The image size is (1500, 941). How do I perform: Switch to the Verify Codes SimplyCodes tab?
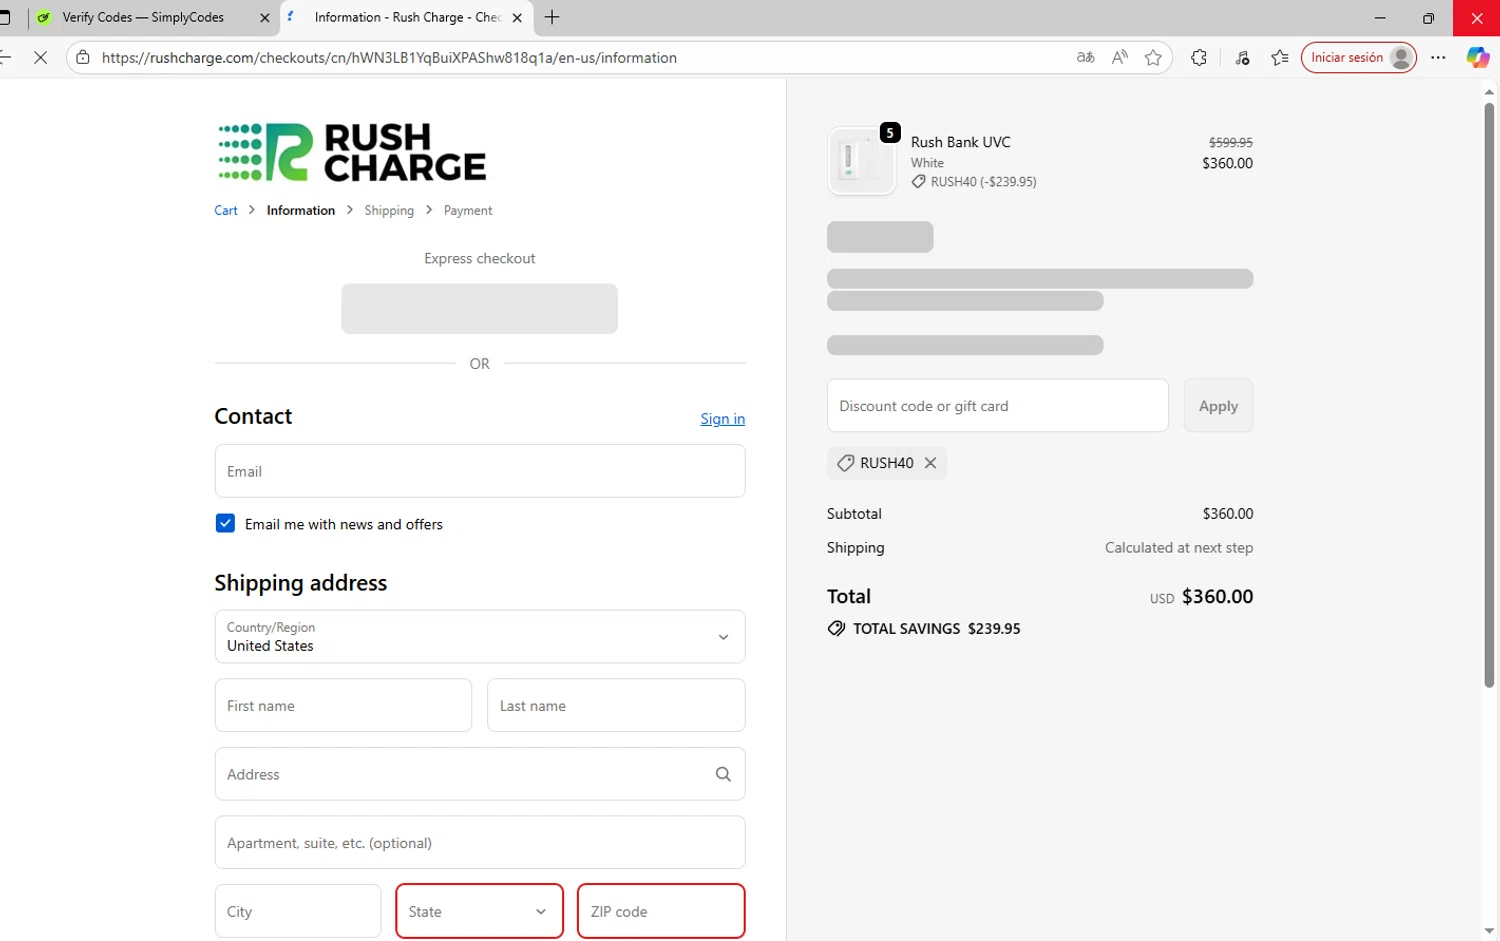(143, 18)
